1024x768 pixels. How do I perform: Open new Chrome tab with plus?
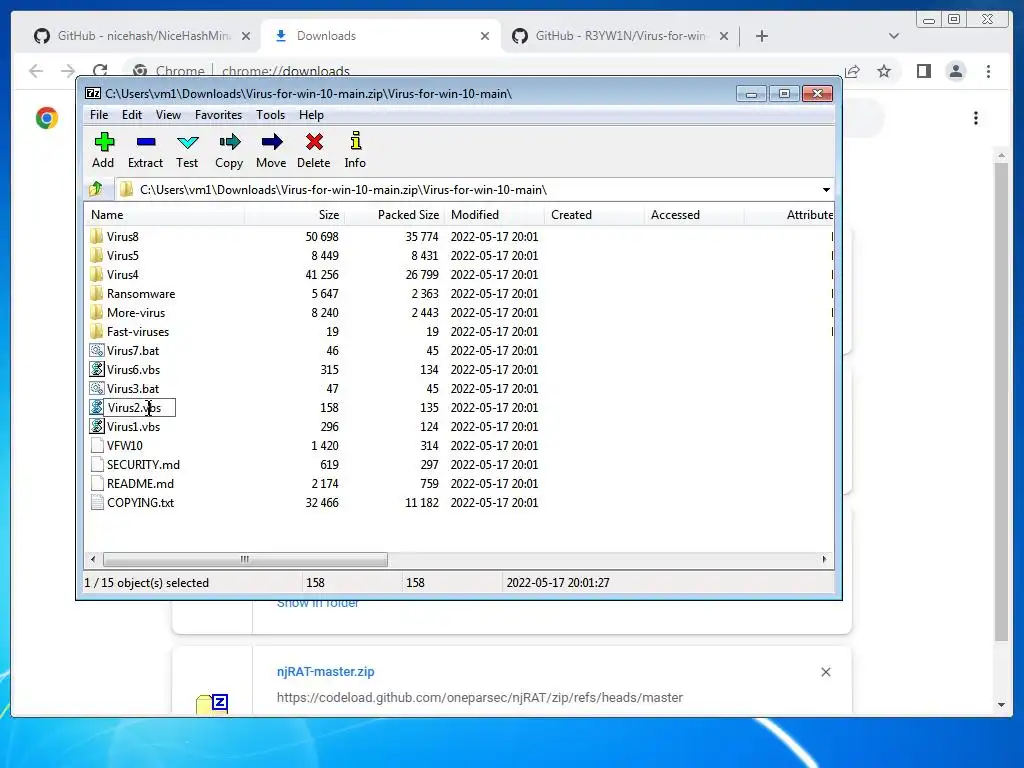tap(761, 36)
